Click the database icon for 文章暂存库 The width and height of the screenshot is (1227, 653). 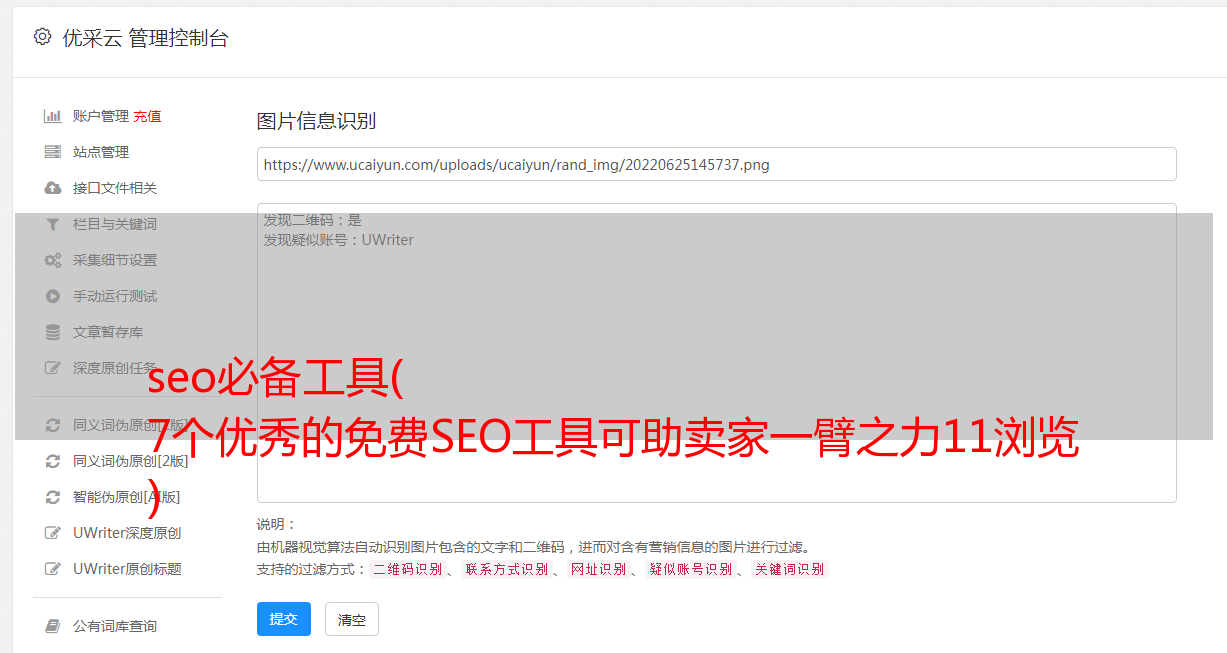coord(53,332)
